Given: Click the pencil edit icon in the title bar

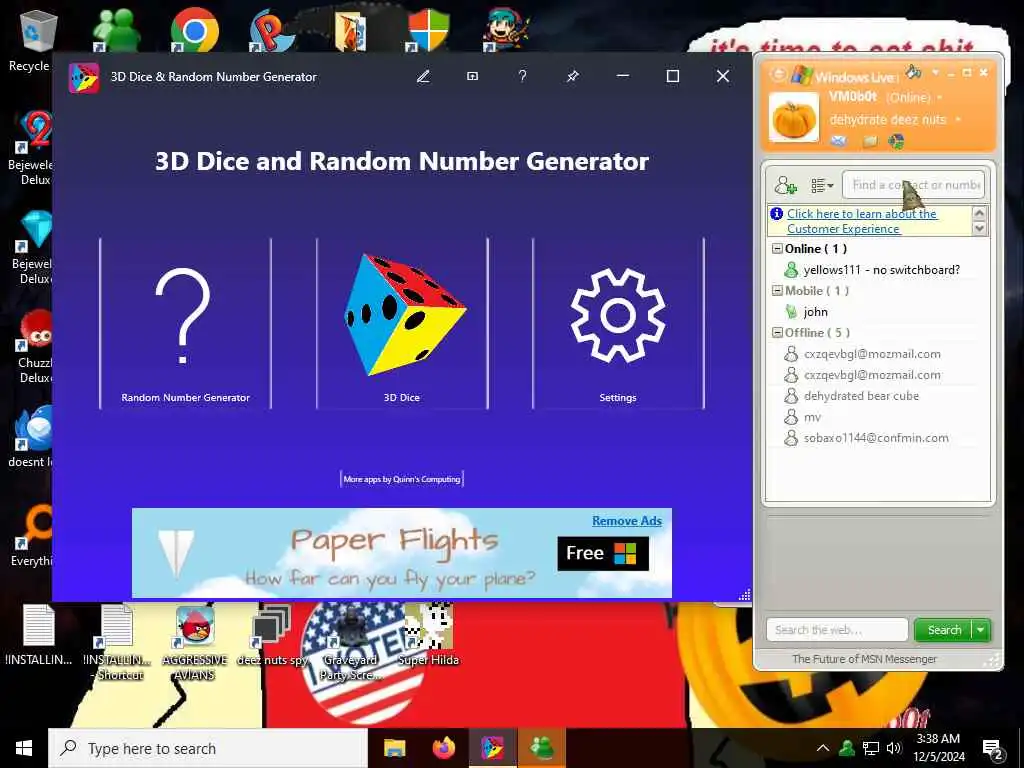Looking at the screenshot, I should pos(423,76).
